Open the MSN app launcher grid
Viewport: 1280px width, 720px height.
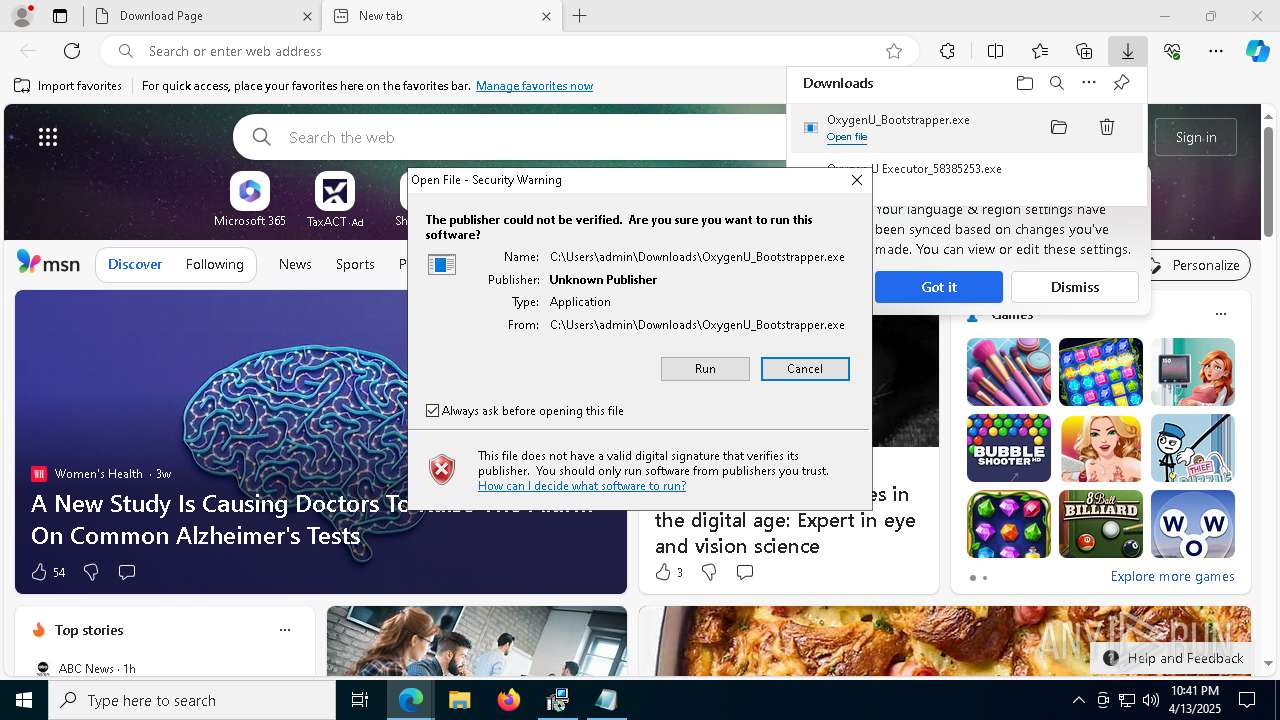48,137
